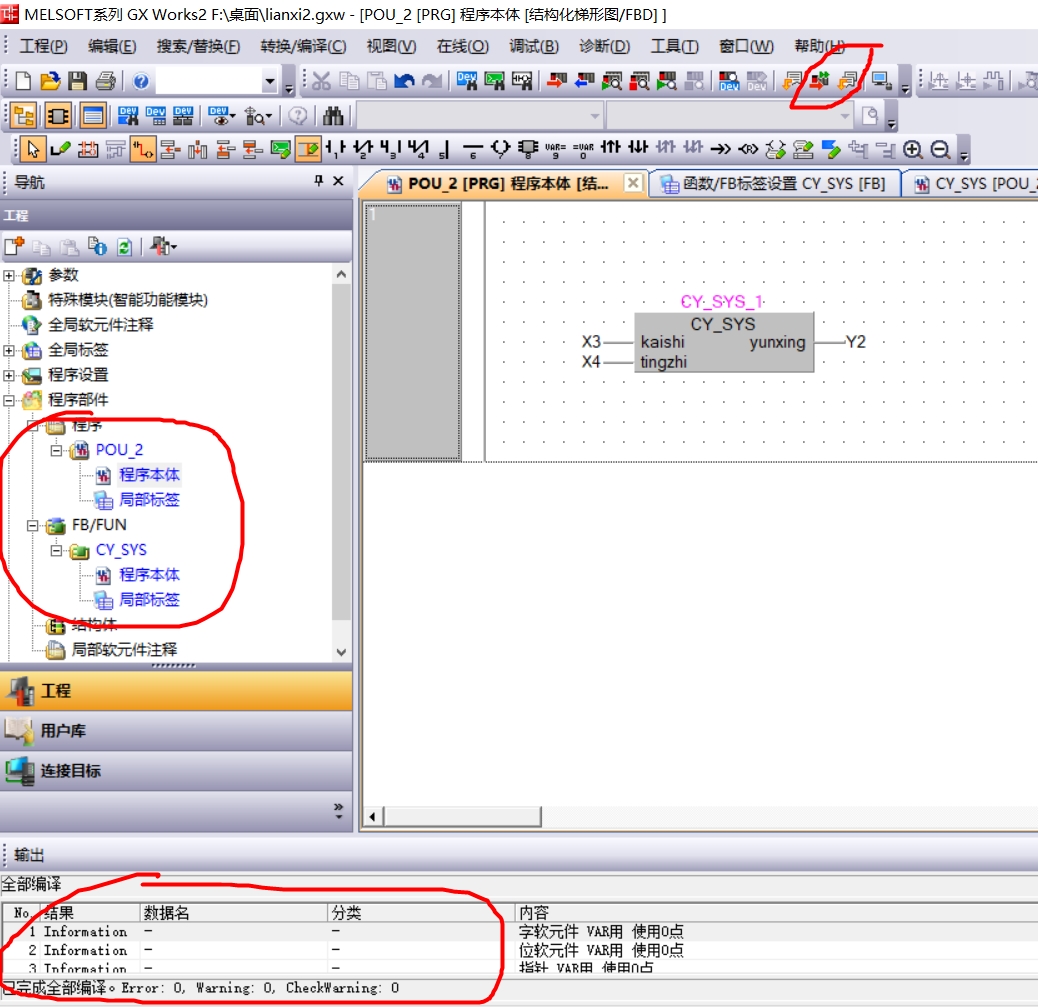
Task: Click the binoculars find device icon
Action: 333,116
